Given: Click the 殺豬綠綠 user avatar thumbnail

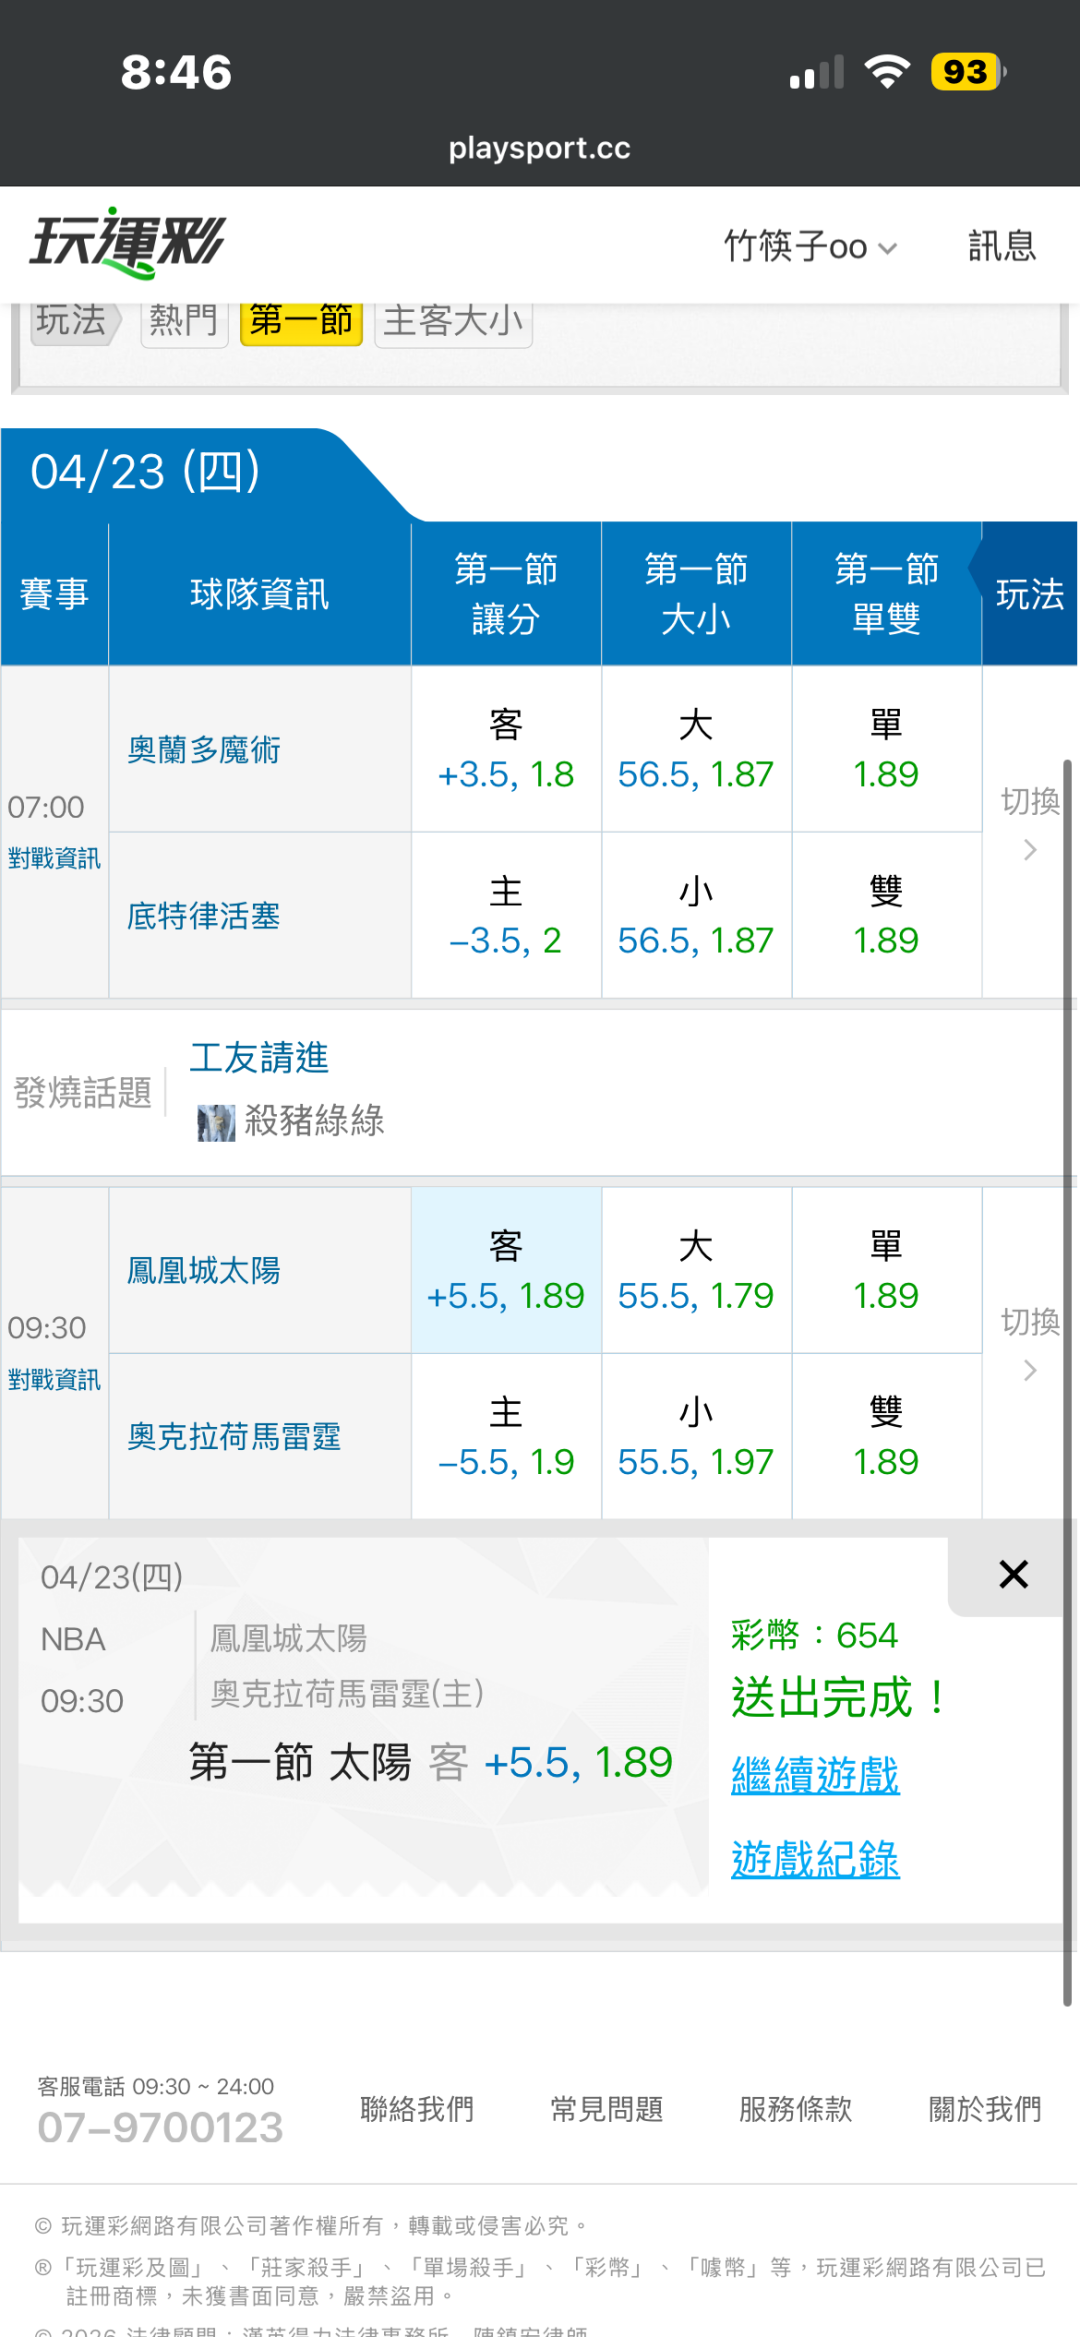Looking at the screenshot, I should 216,1123.
